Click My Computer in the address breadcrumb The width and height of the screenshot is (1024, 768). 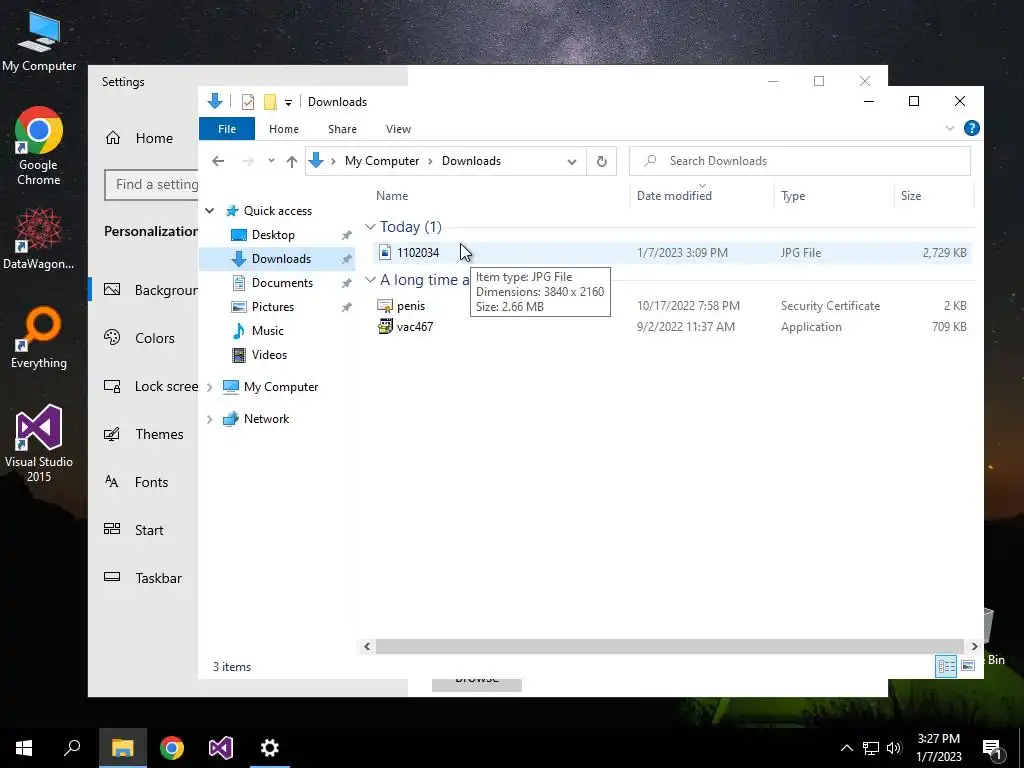coord(382,161)
